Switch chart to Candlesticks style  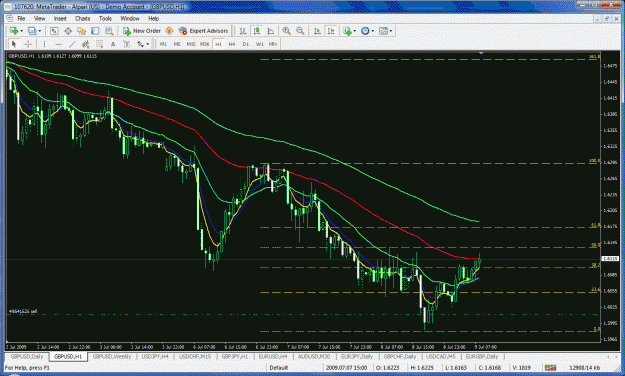257,31
